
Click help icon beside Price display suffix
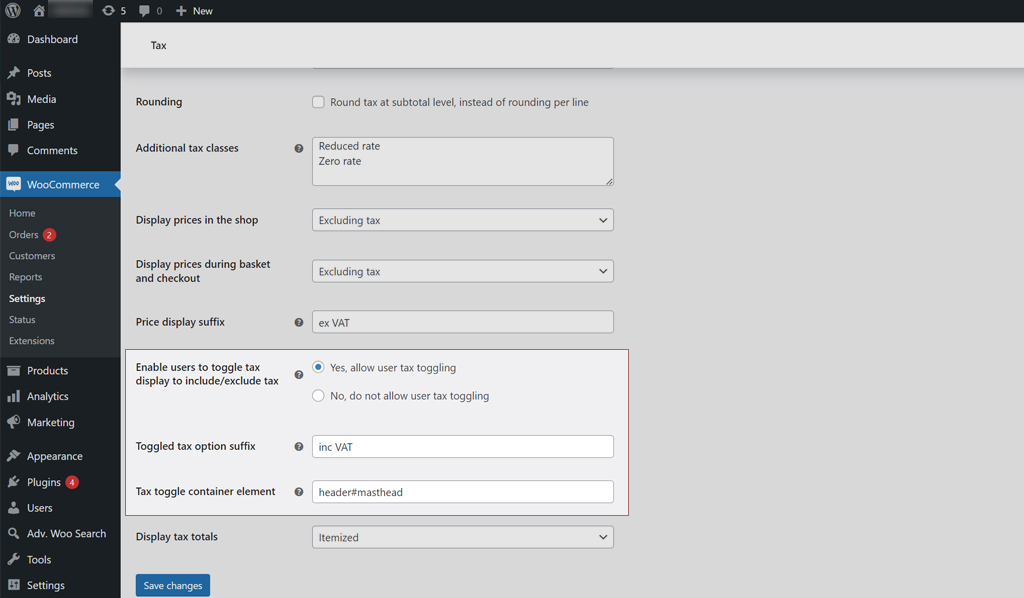pyautogui.click(x=298, y=323)
